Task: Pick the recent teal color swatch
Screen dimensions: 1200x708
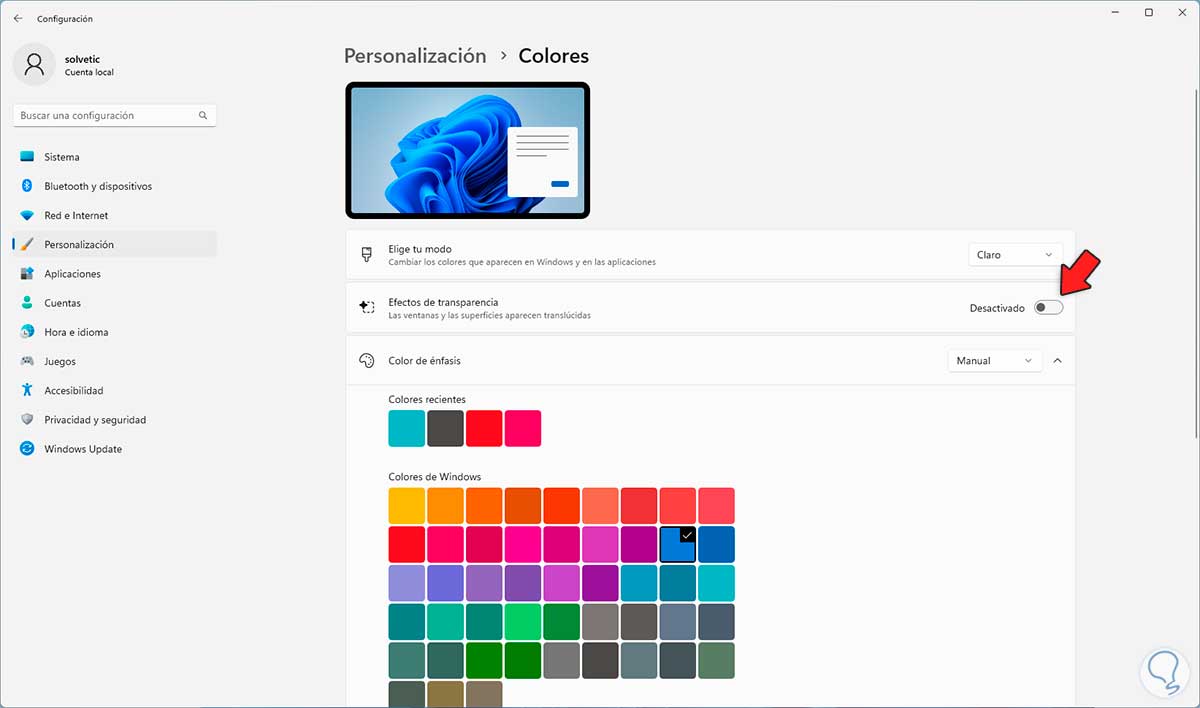Action: tap(407, 428)
